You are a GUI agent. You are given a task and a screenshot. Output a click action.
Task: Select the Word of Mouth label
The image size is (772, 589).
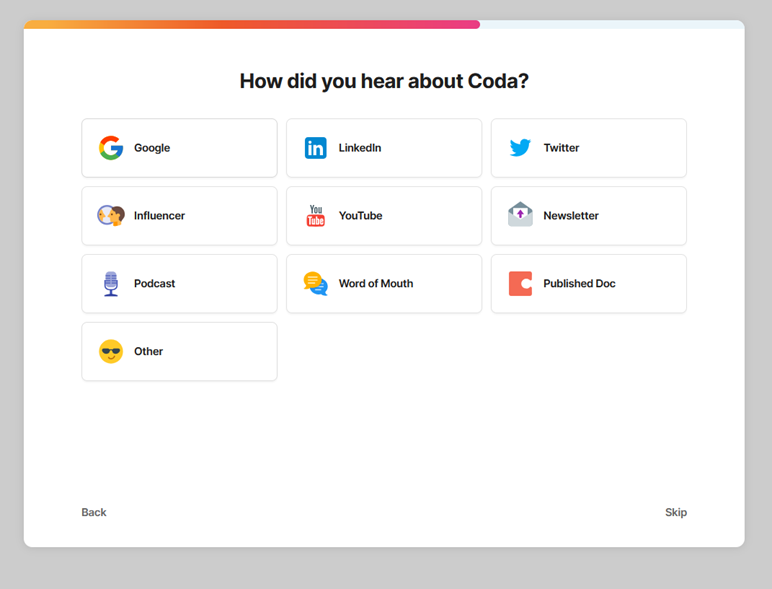[376, 284]
